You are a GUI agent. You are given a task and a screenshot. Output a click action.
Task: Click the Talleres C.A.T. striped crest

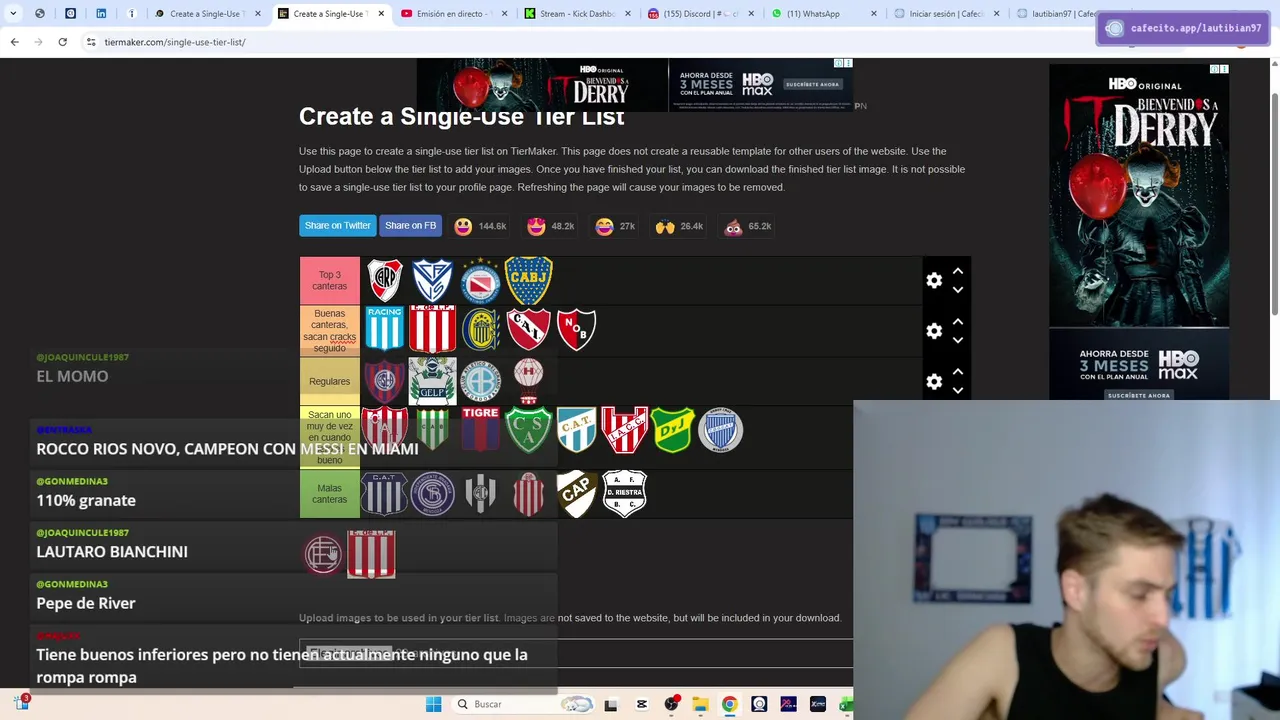tap(384, 494)
